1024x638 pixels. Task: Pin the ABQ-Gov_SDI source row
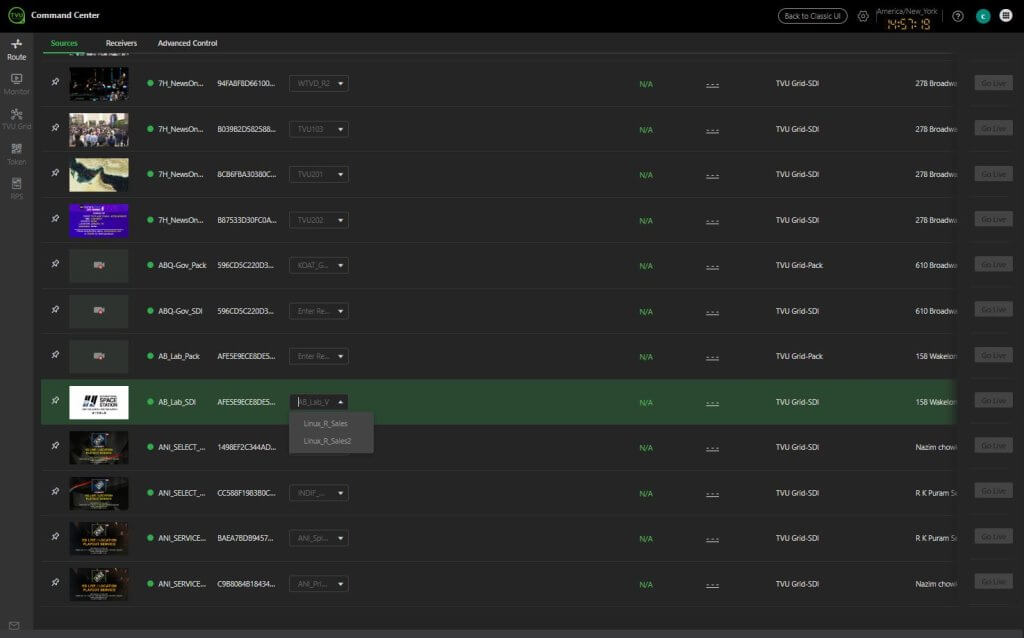coord(55,310)
